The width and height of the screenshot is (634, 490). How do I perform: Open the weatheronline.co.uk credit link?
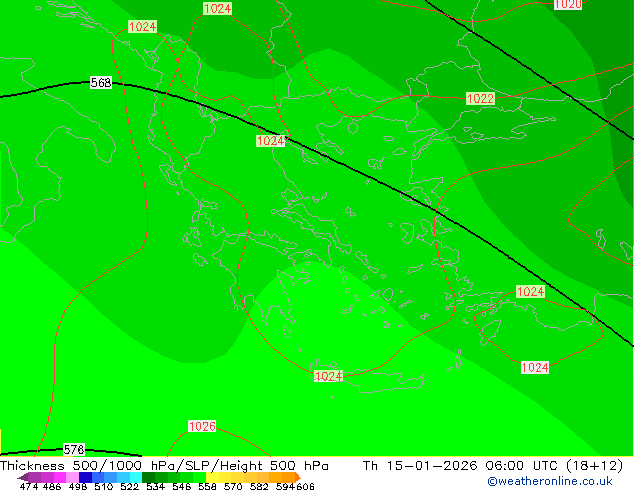point(550,481)
